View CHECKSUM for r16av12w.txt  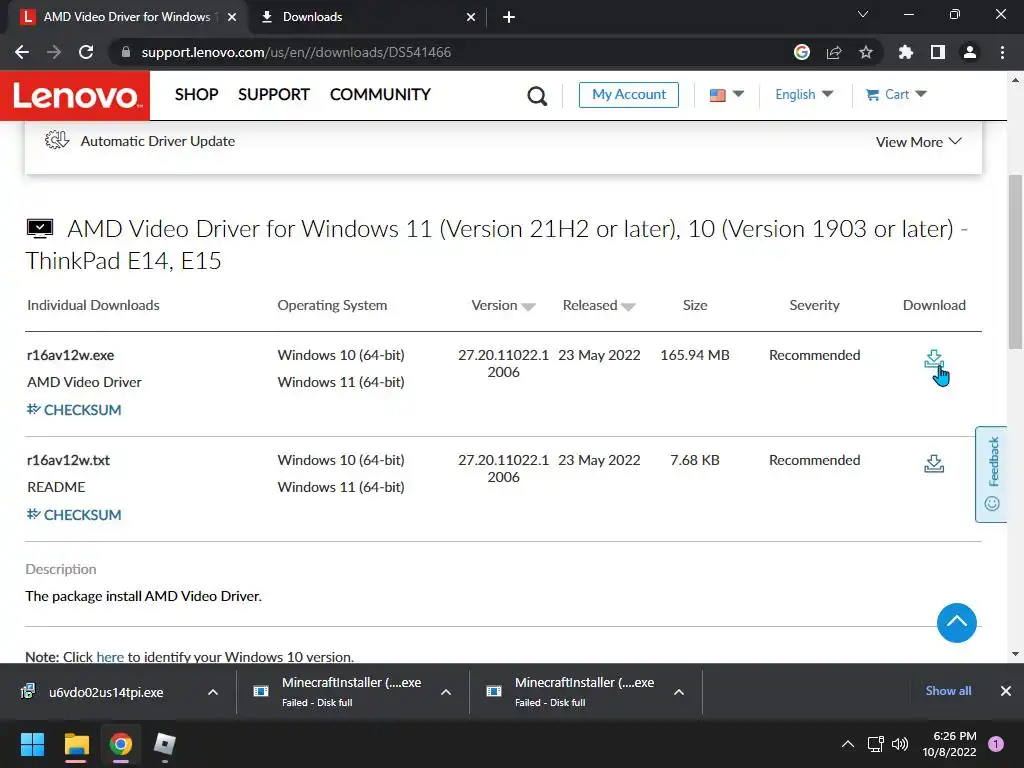click(x=74, y=515)
